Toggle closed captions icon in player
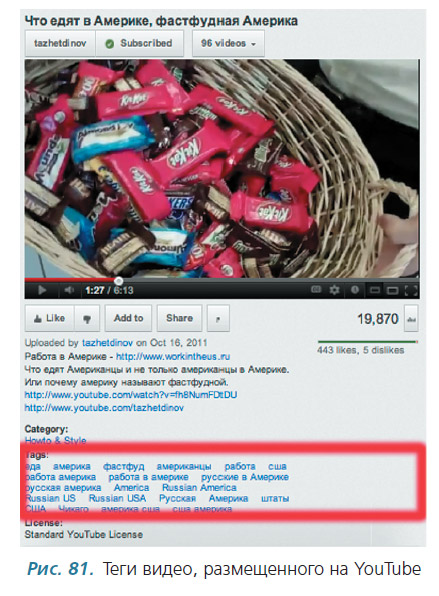This screenshot has height=596, width=439. coord(316,290)
